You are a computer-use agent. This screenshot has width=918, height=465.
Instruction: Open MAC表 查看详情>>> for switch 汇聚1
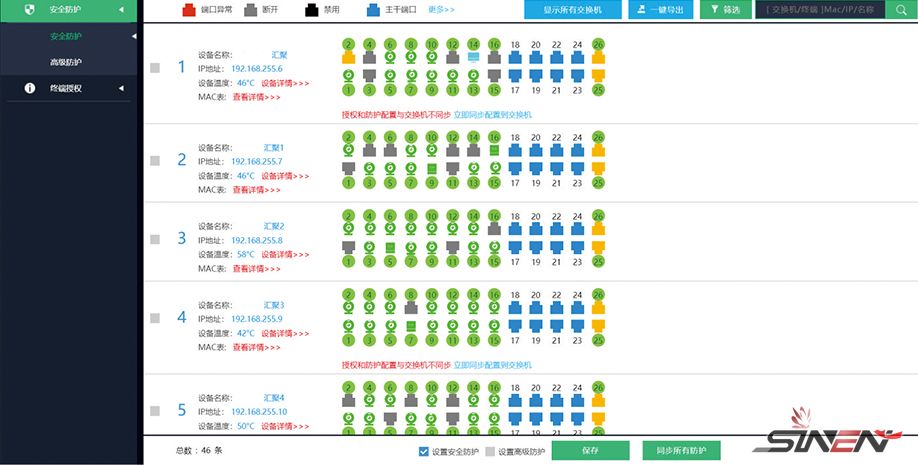tap(256, 190)
